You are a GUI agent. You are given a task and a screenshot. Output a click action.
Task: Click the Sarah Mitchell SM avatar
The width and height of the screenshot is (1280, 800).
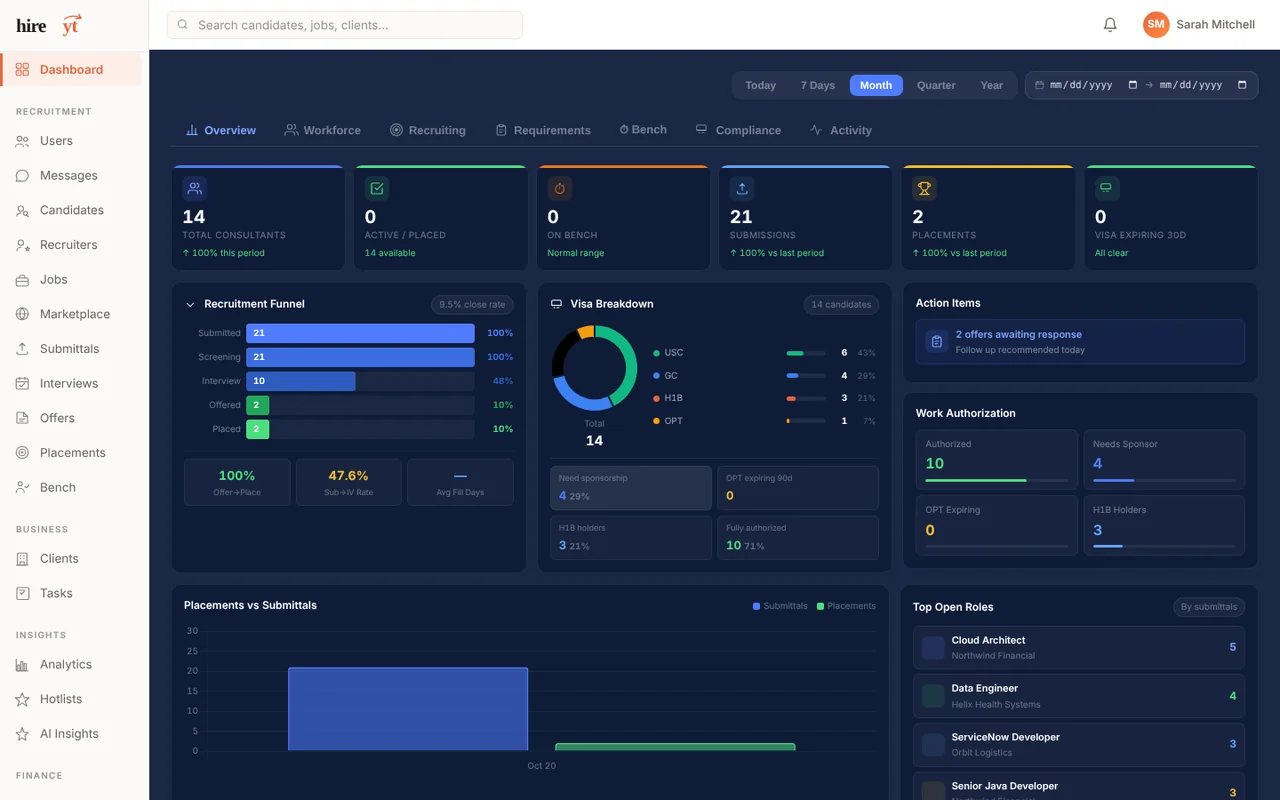coord(1156,25)
